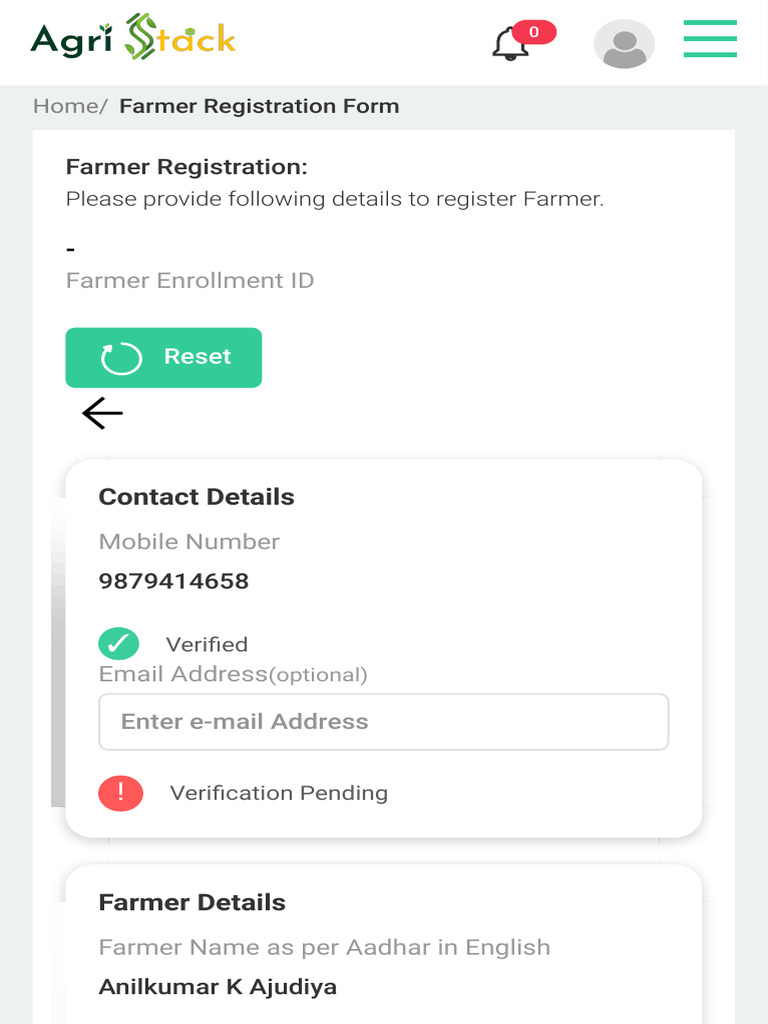Click the red notification count badge
This screenshot has width=768, height=1024.
pos(534,32)
